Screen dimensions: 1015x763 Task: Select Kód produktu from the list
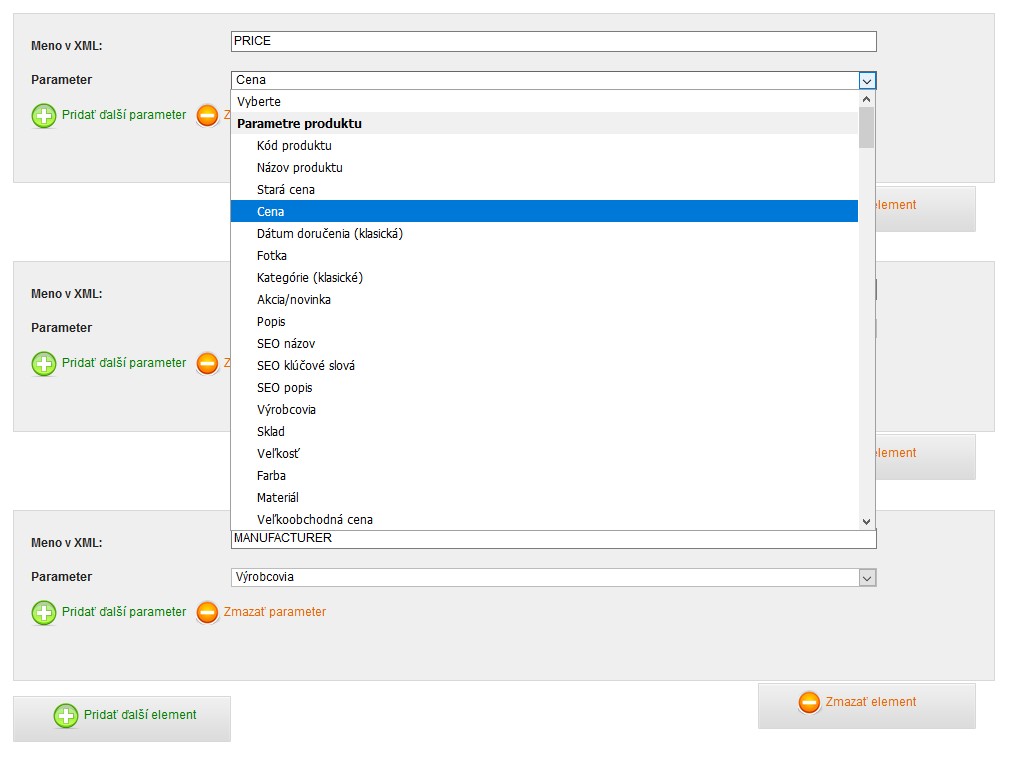point(294,146)
